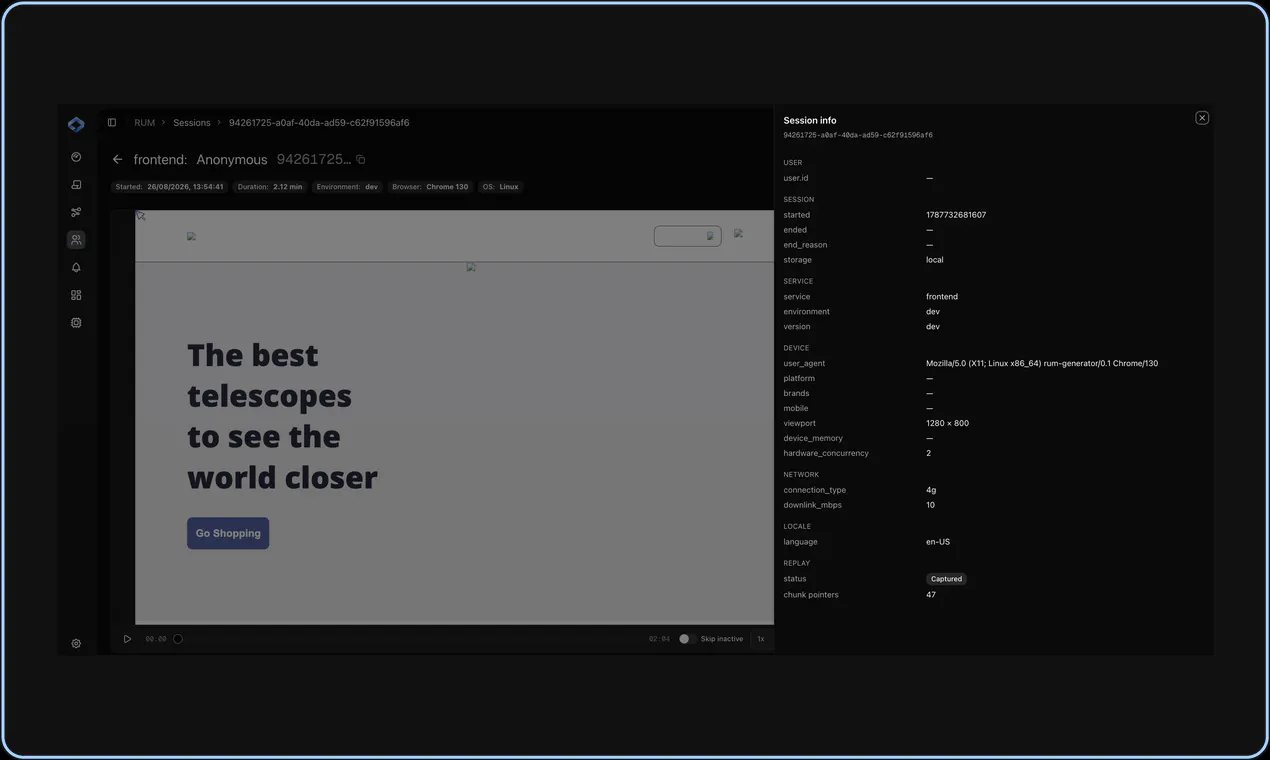Click the OS Linux chip

click(x=501, y=187)
